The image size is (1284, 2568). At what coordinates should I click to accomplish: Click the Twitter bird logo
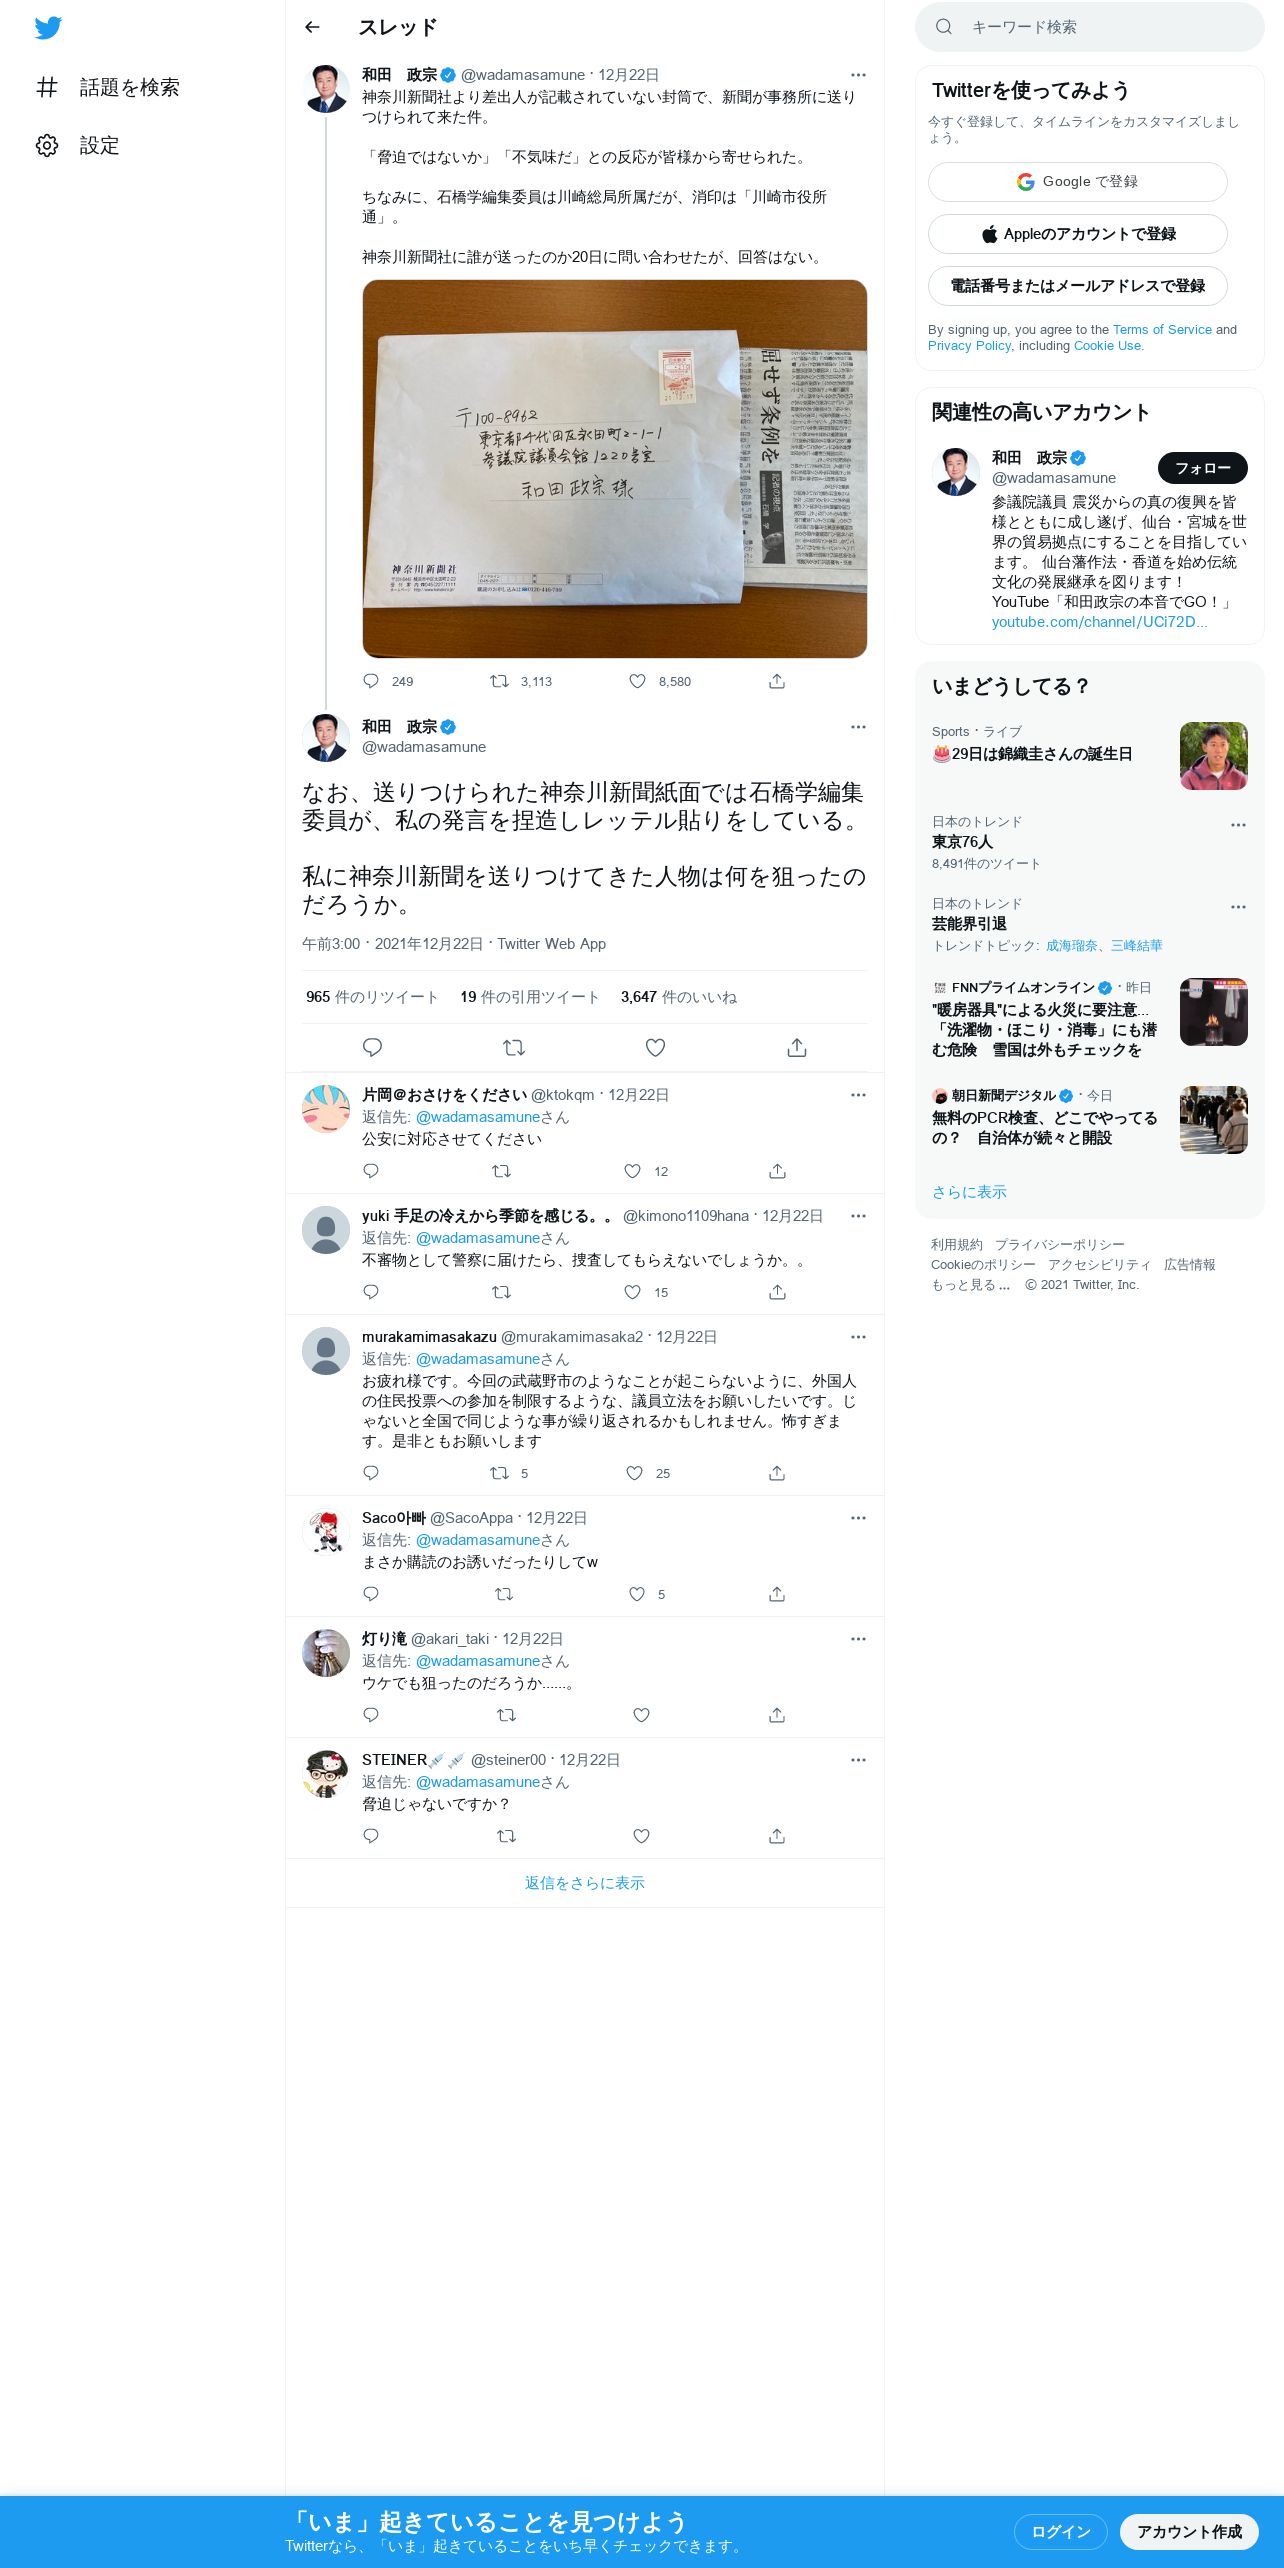48,27
